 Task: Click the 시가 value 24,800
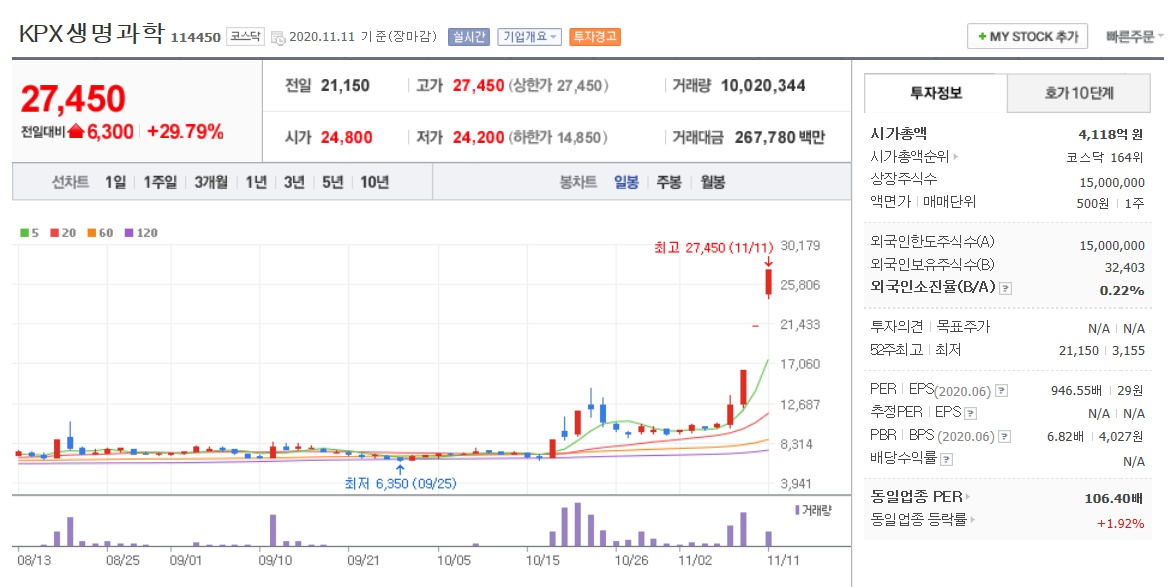(346, 137)
